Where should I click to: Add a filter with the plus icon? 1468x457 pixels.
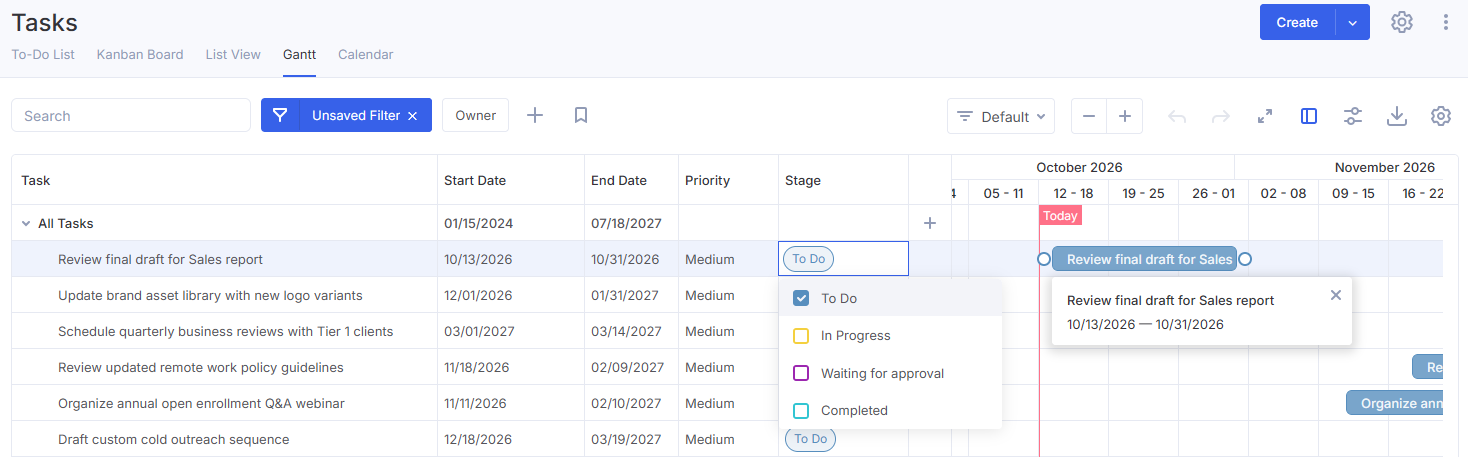pyautogui.click(x=535, y=115)
